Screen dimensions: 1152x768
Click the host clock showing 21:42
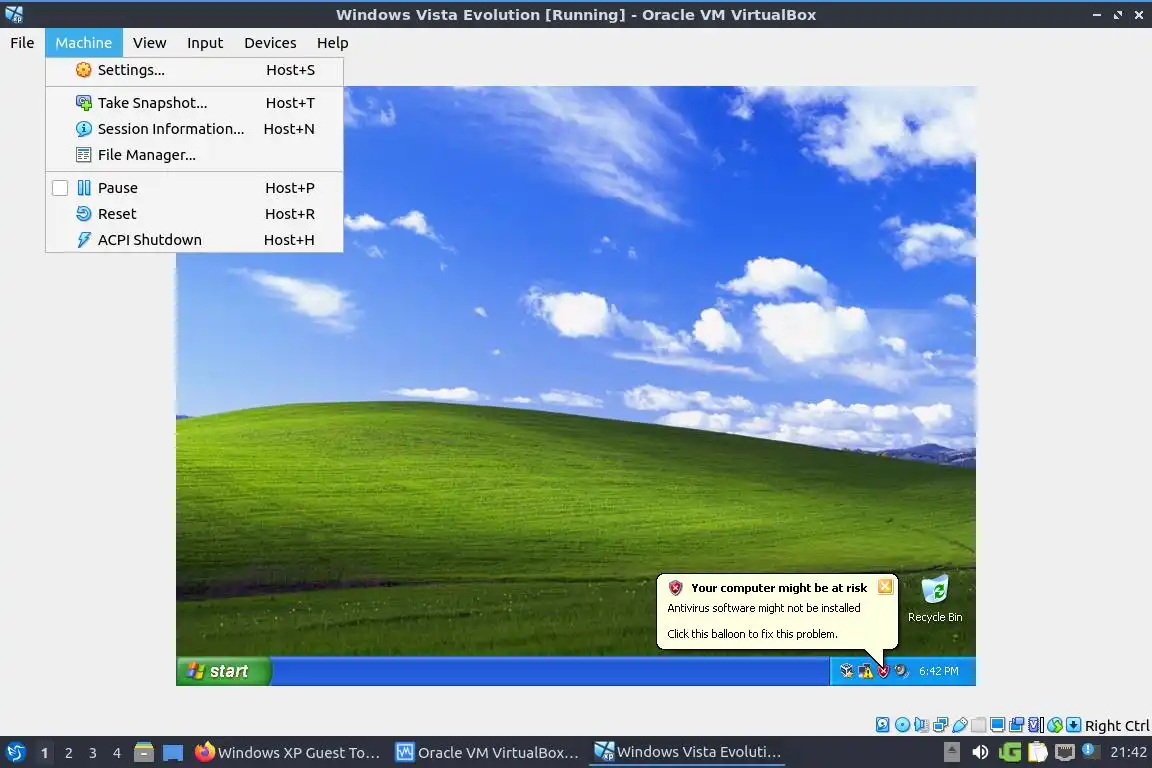[x=1128, y=752]
